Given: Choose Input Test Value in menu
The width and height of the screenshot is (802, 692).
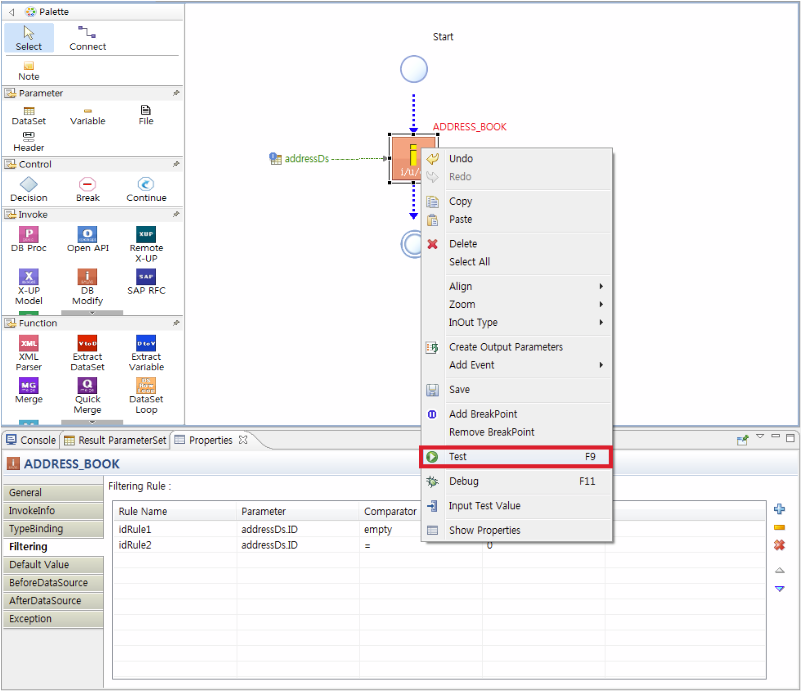Looking at the screenshot, I should (x=516, y=506).
